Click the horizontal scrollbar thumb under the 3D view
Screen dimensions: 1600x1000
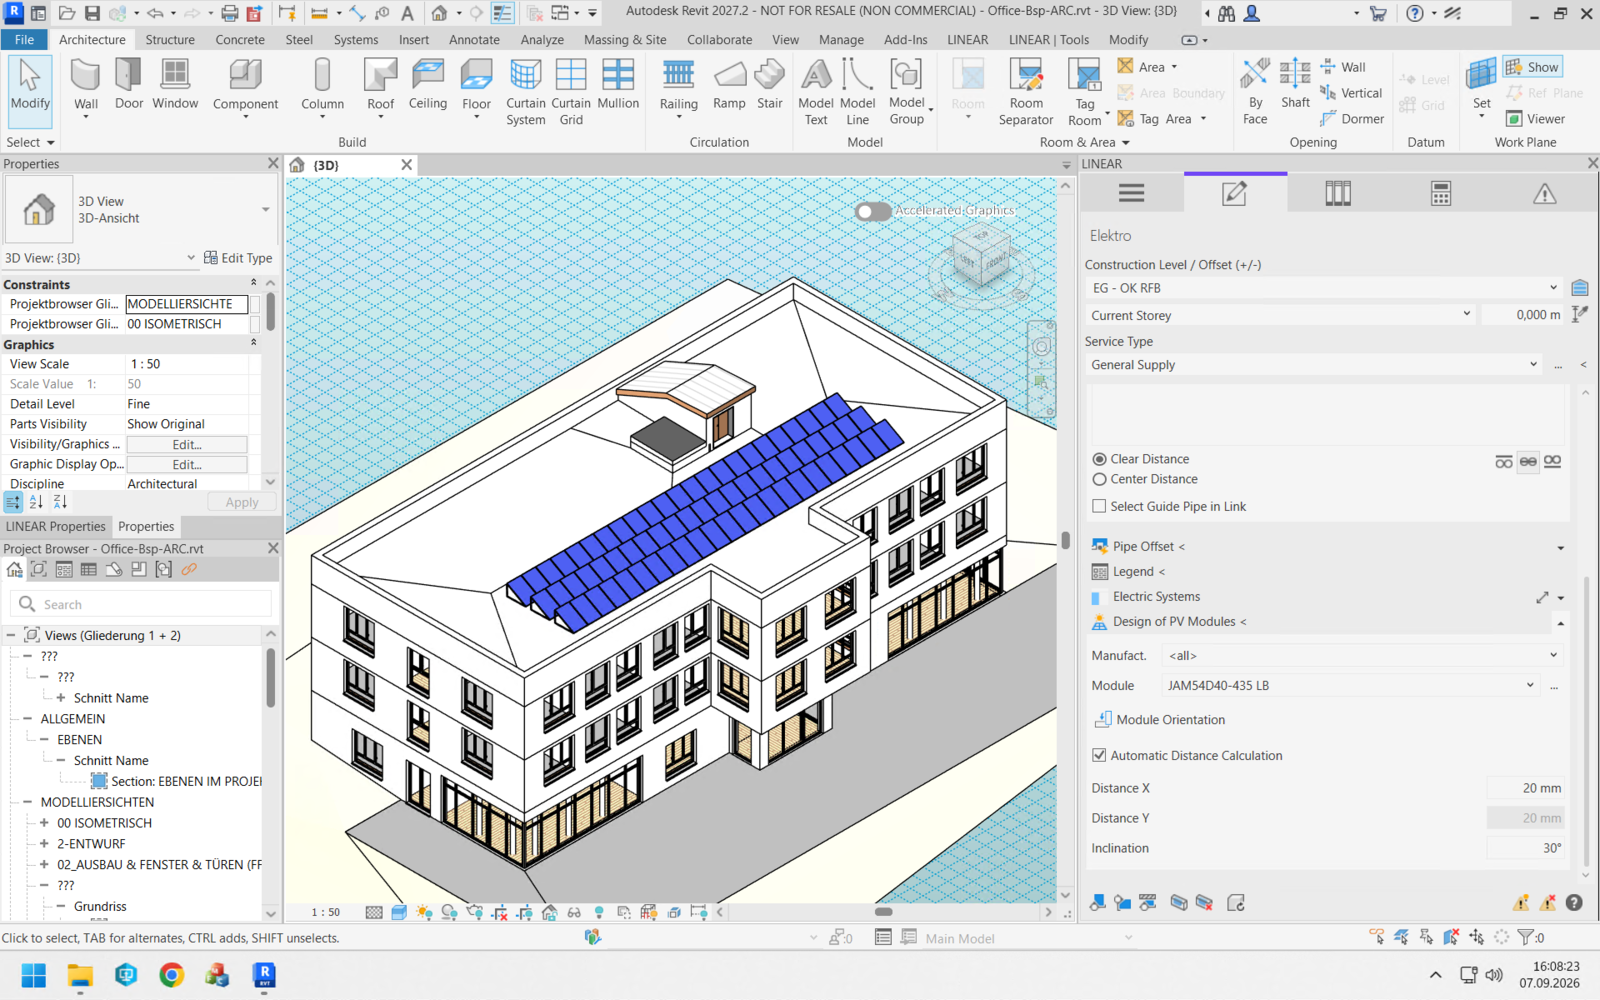pos(883,912)
